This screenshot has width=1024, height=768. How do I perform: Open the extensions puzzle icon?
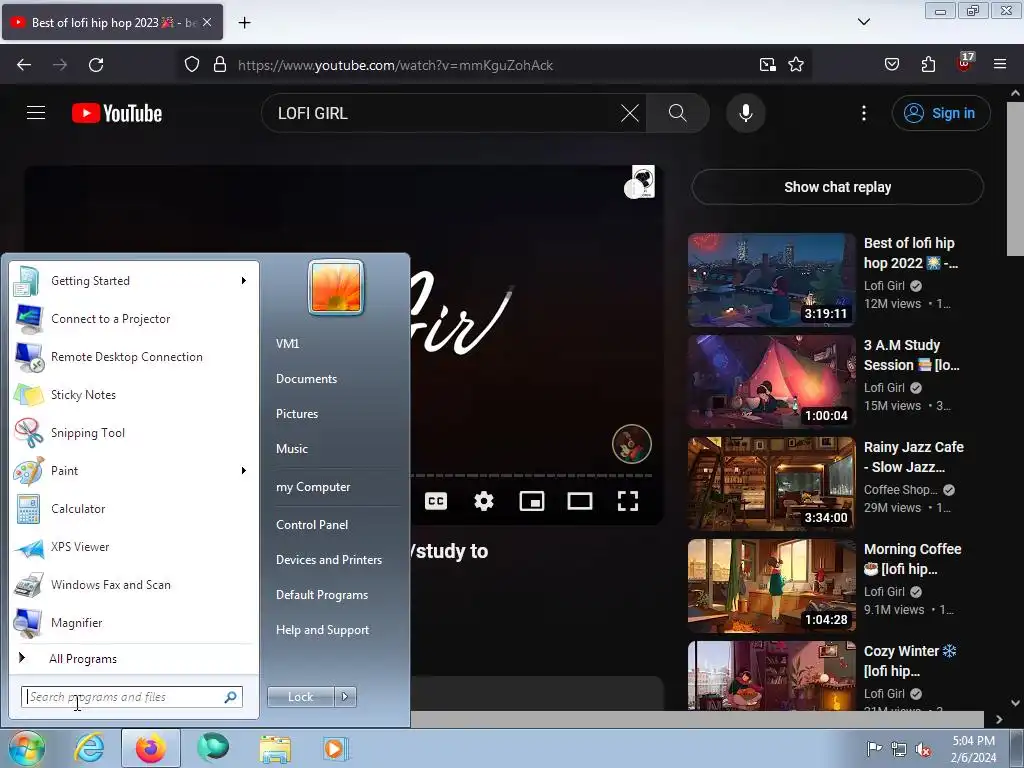click(928, 65)
